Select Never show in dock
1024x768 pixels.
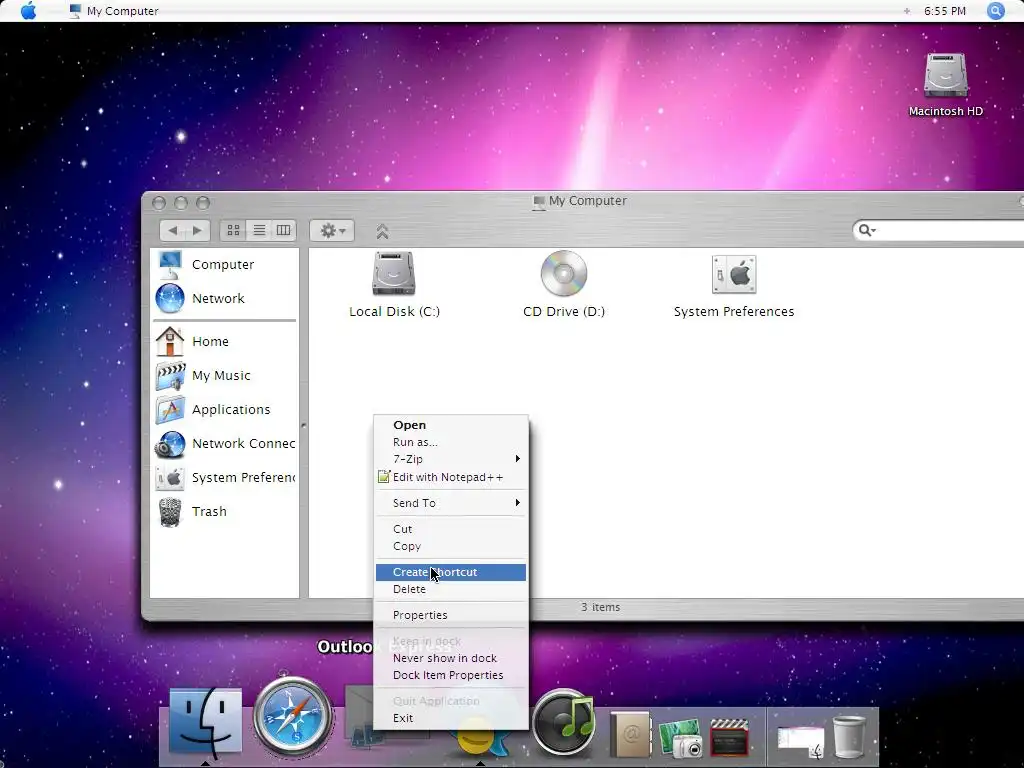click(x=451, y=658)
